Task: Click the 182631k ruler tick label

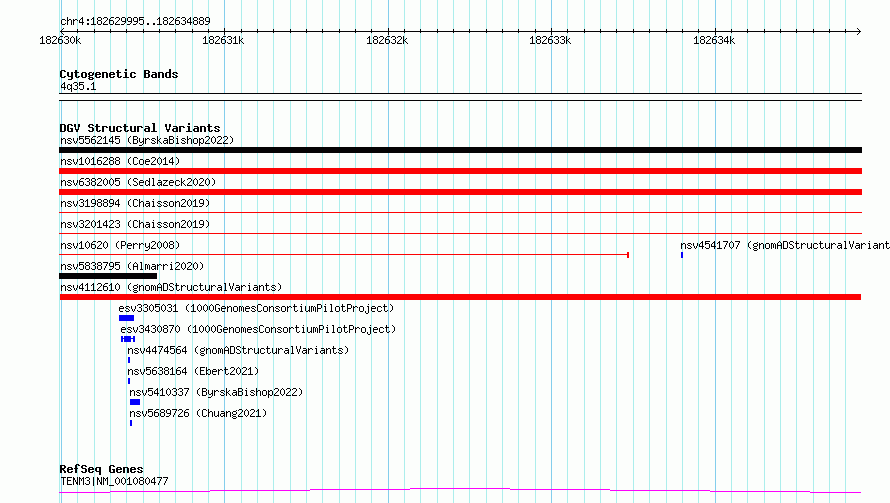Action: coord(223,40)
